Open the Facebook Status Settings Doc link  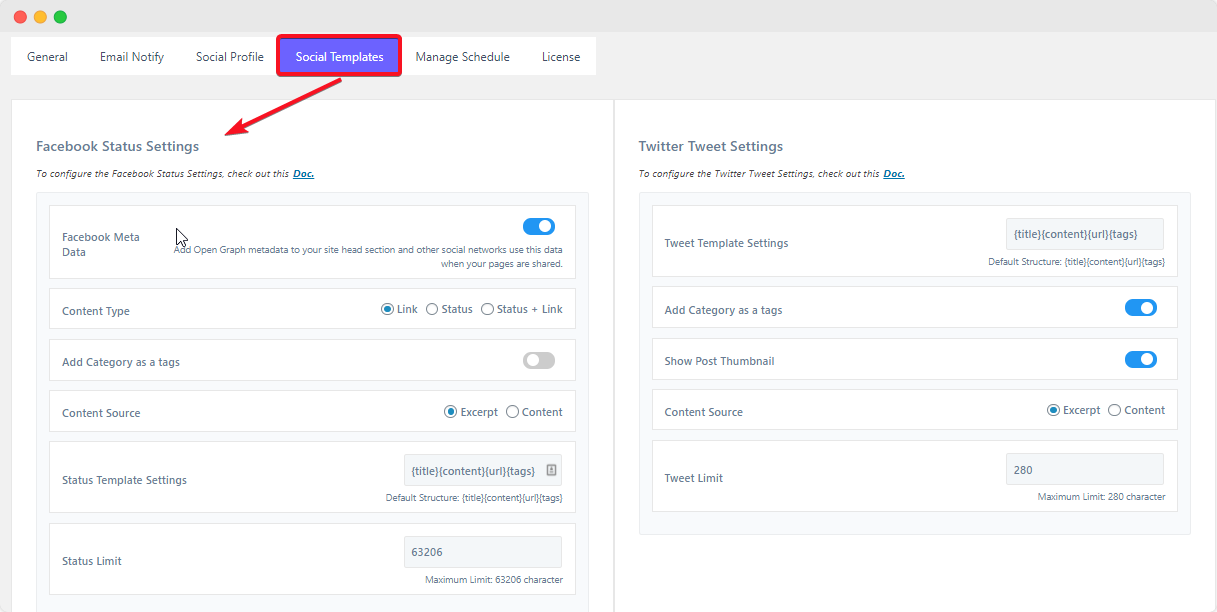pos(303,174)
